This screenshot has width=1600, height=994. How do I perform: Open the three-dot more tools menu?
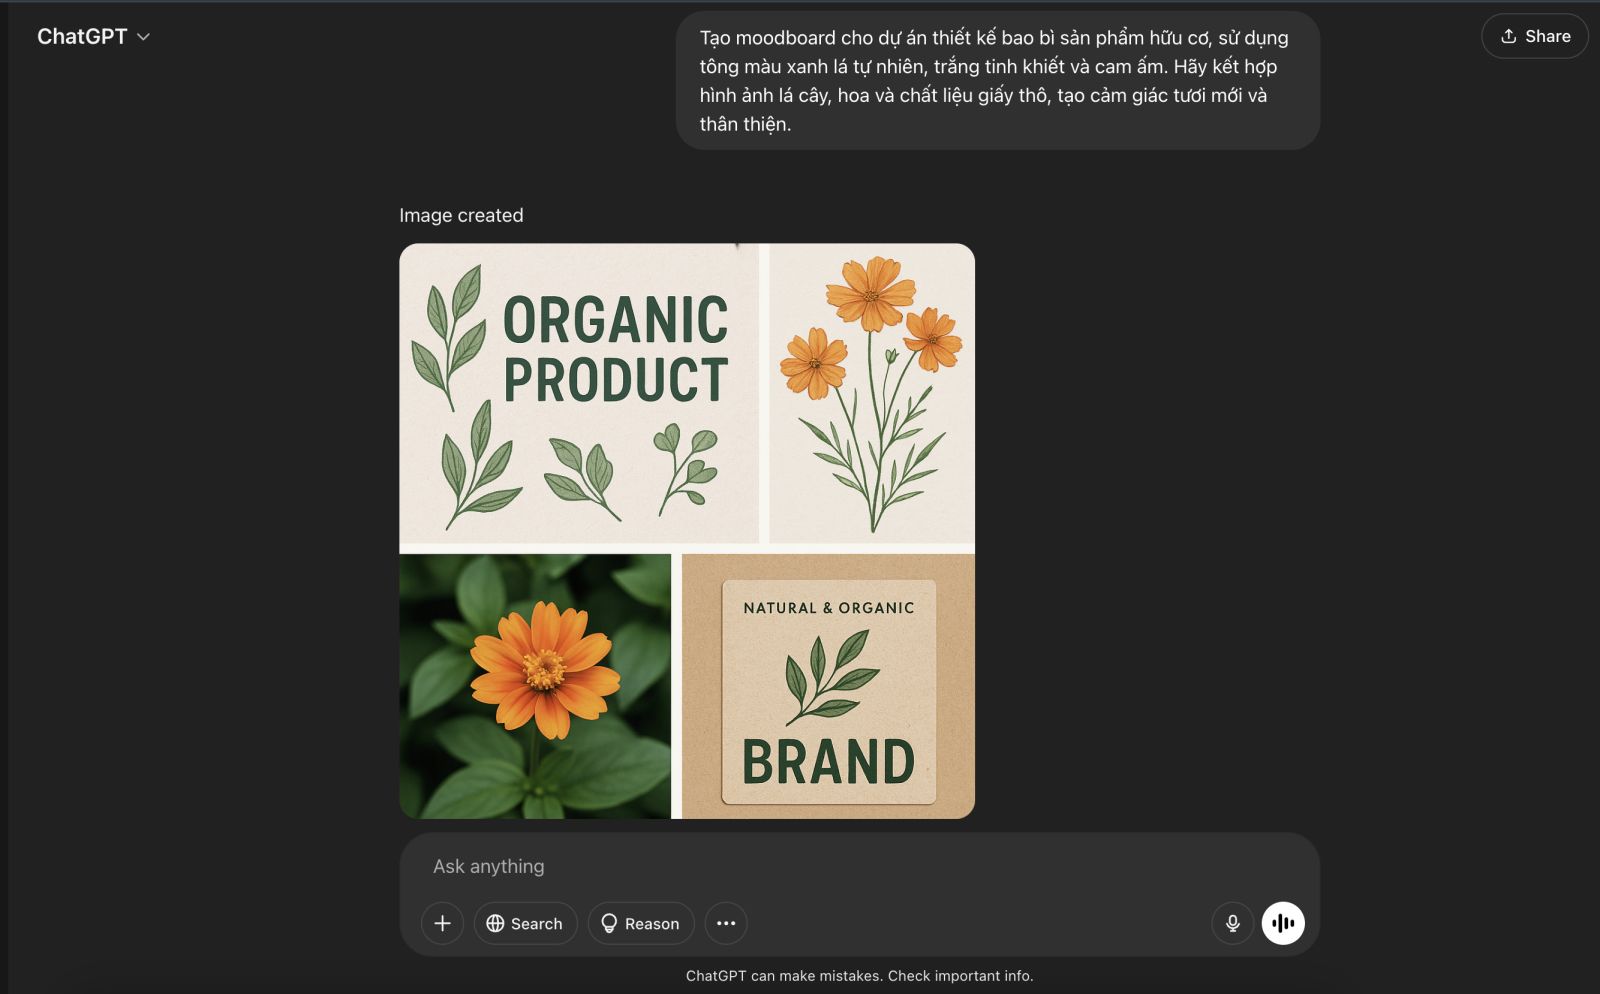pyautogui.click(x=726, y=923)
